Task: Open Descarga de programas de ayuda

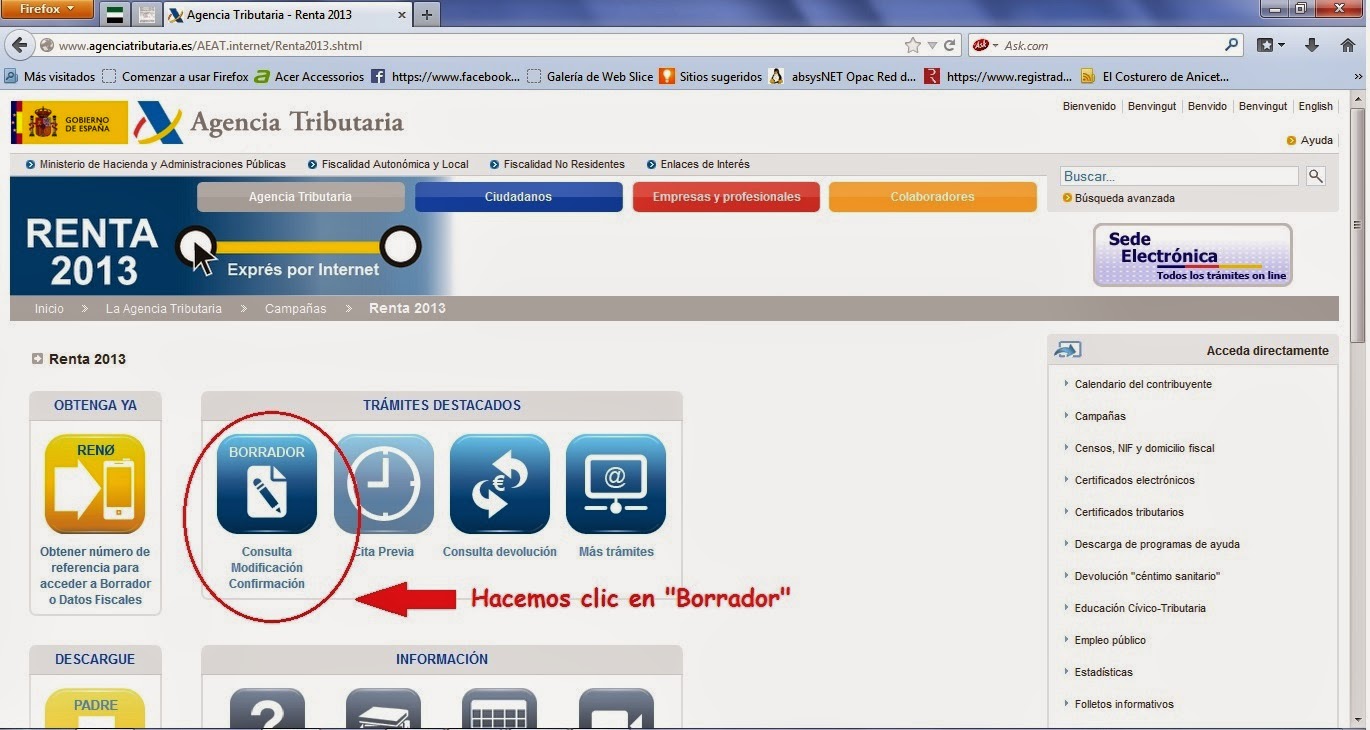Action: (x=1157, y=544)
